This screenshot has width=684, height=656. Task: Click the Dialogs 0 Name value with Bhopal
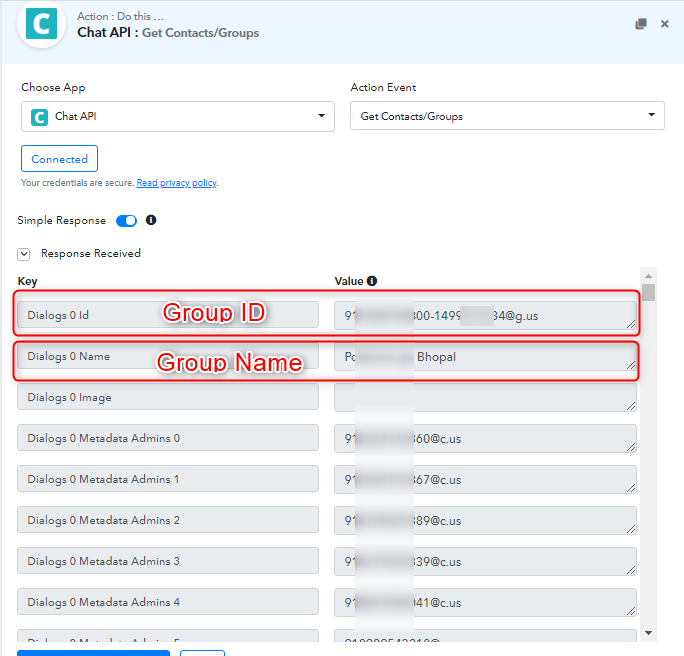pos(485,357)
